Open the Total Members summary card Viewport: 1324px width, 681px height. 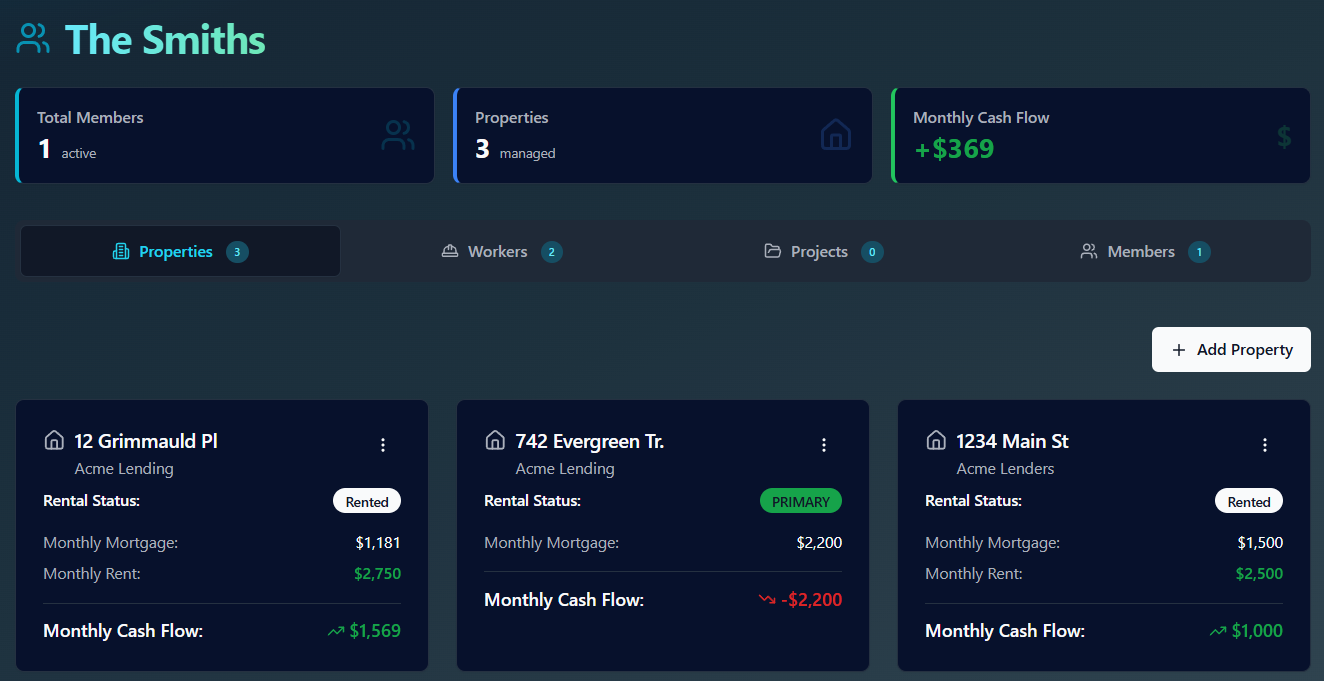(225, 135)
